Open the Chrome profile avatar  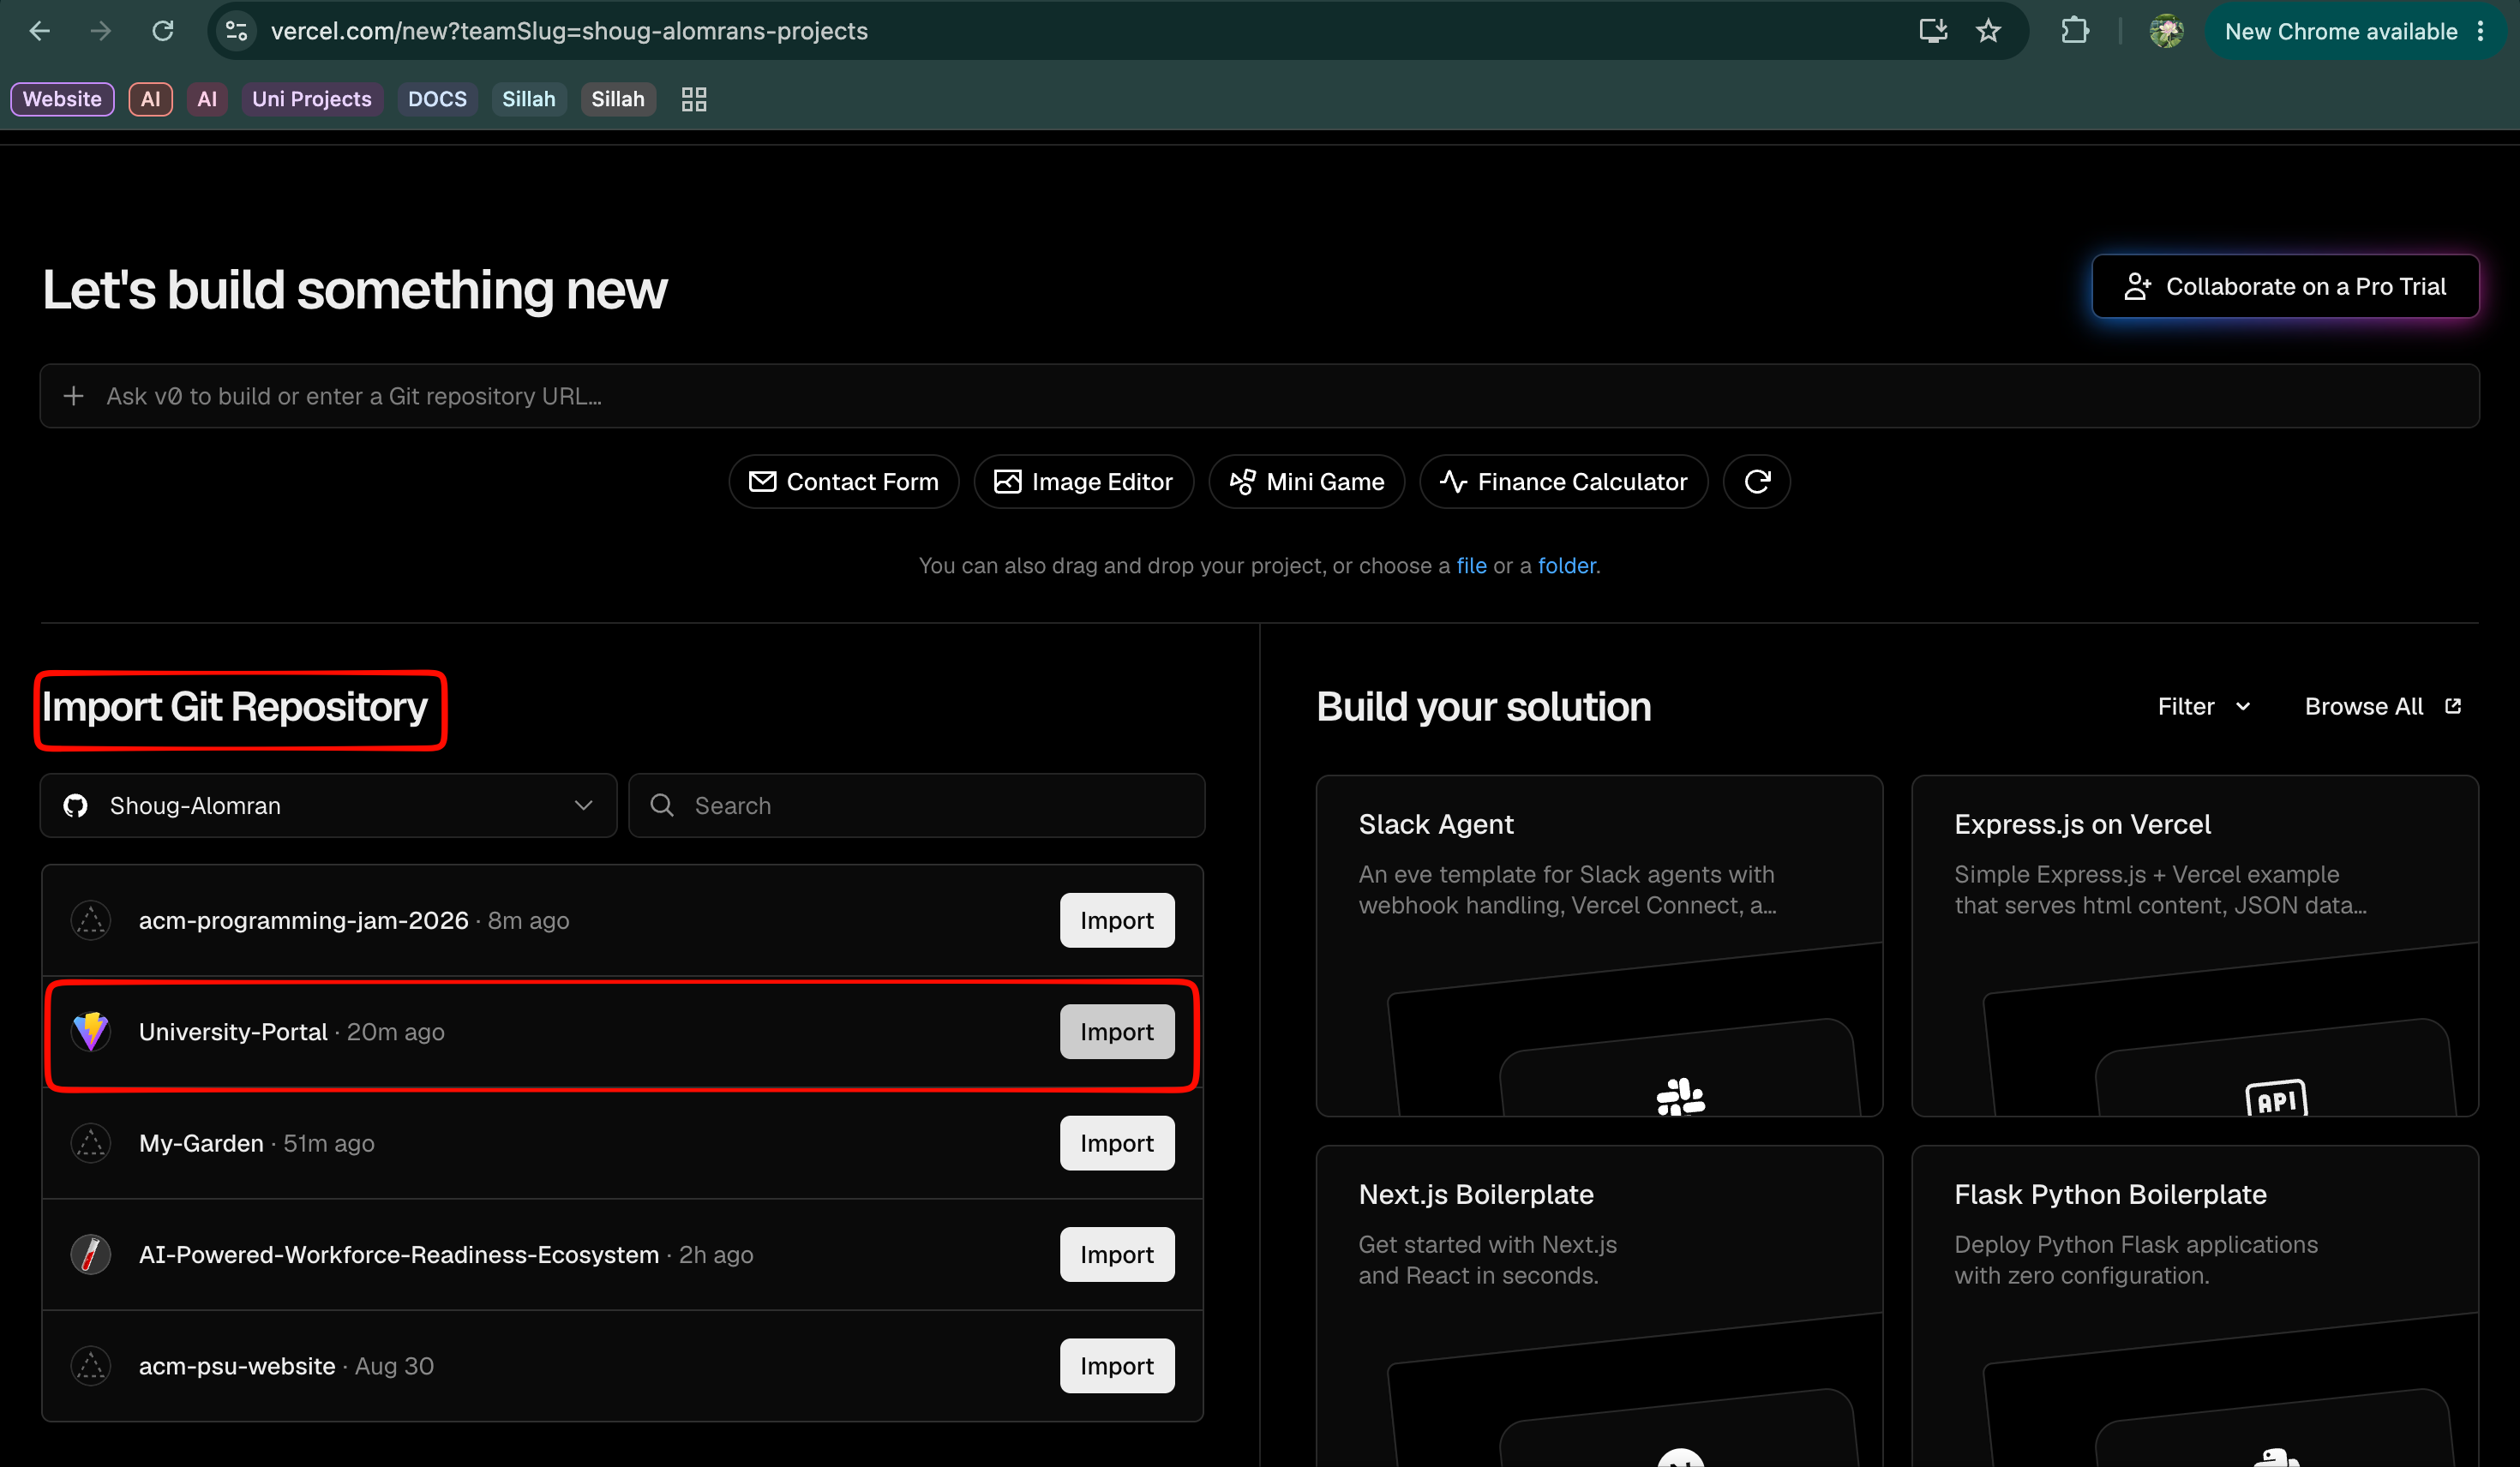coord(2166,31)
